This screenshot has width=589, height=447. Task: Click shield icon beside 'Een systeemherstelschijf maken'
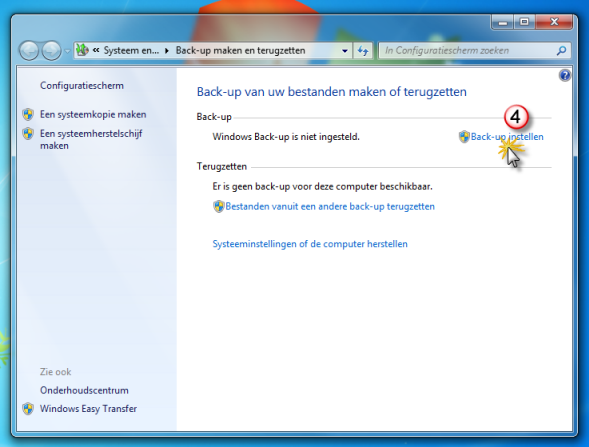(28, 133)
